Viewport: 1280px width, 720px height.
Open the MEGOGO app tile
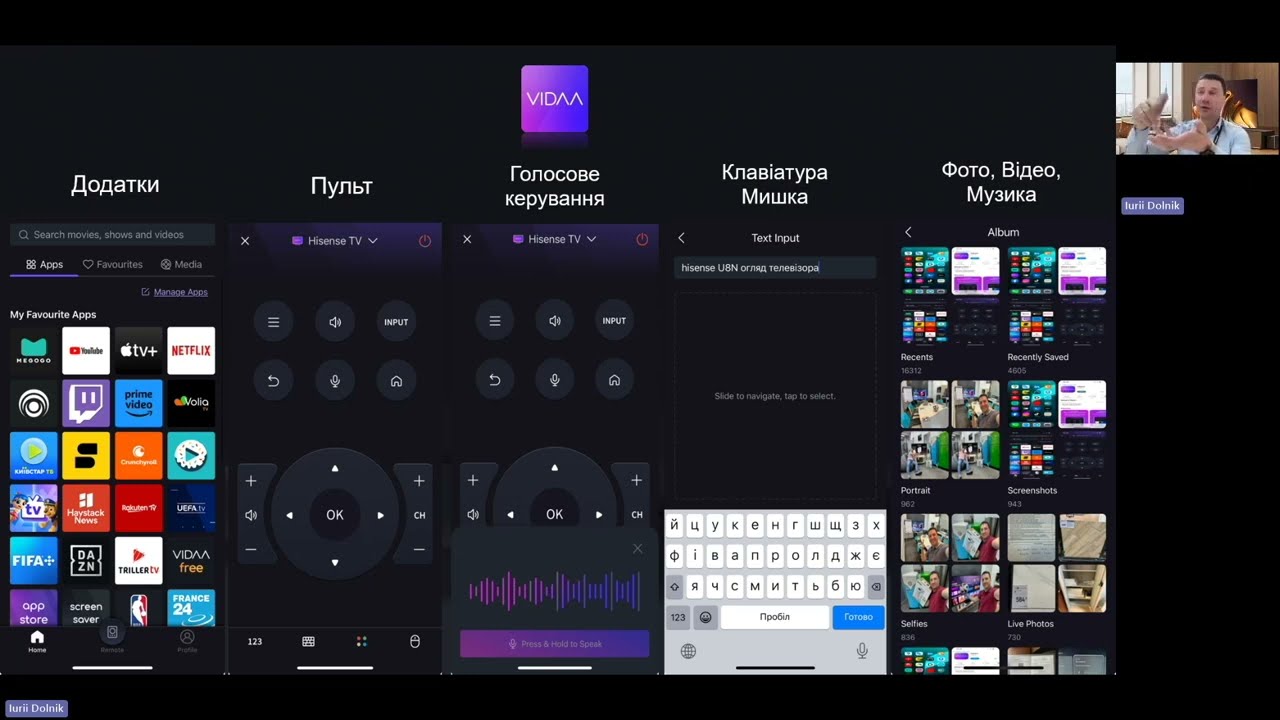(x=34, y=350)
